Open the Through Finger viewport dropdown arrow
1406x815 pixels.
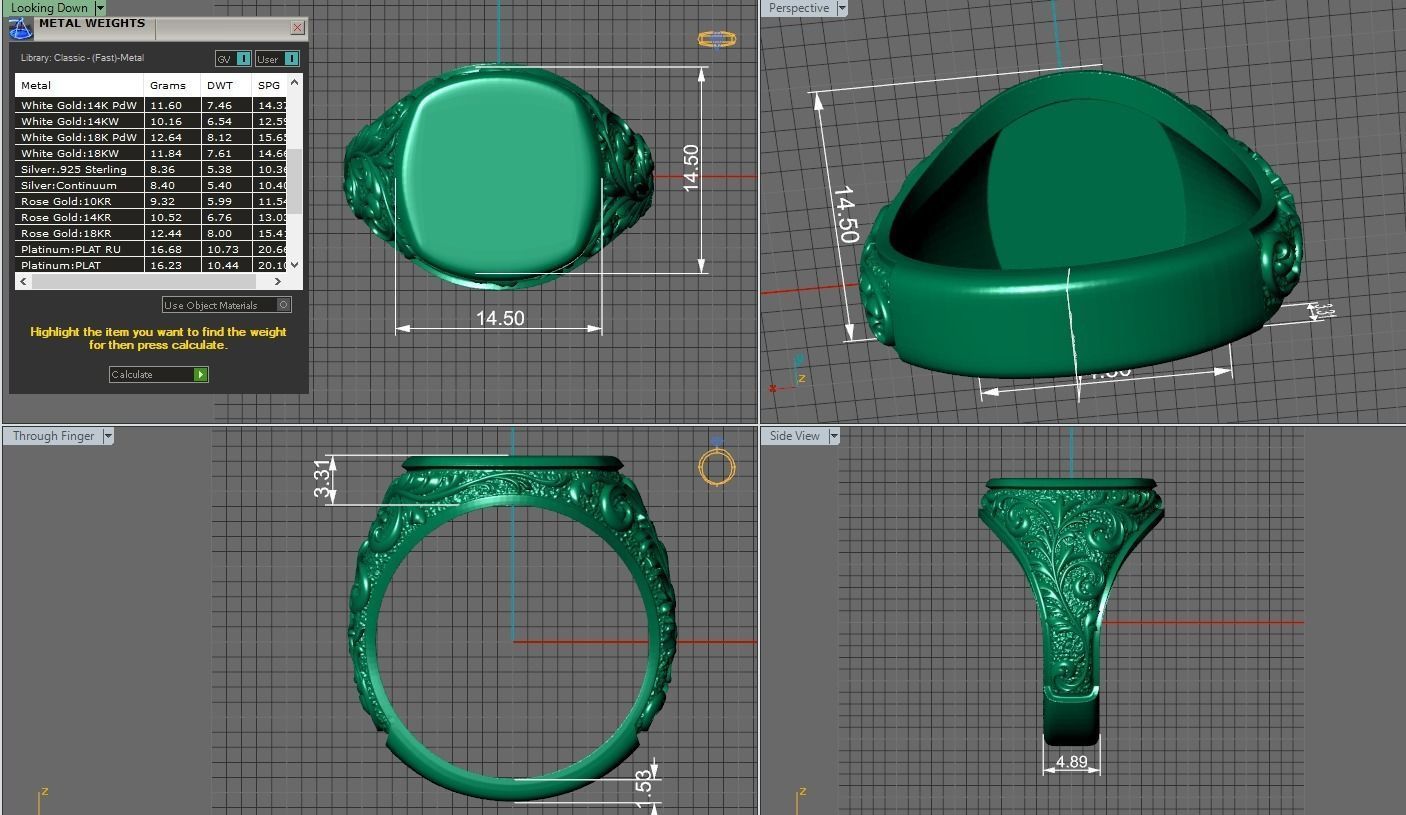point(108,436)
